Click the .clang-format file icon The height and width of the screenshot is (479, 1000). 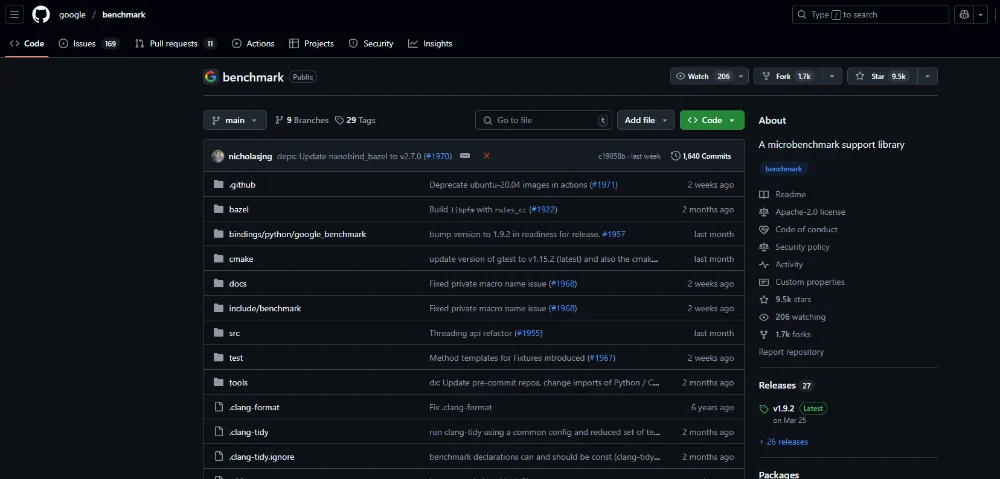coord(219,407)
